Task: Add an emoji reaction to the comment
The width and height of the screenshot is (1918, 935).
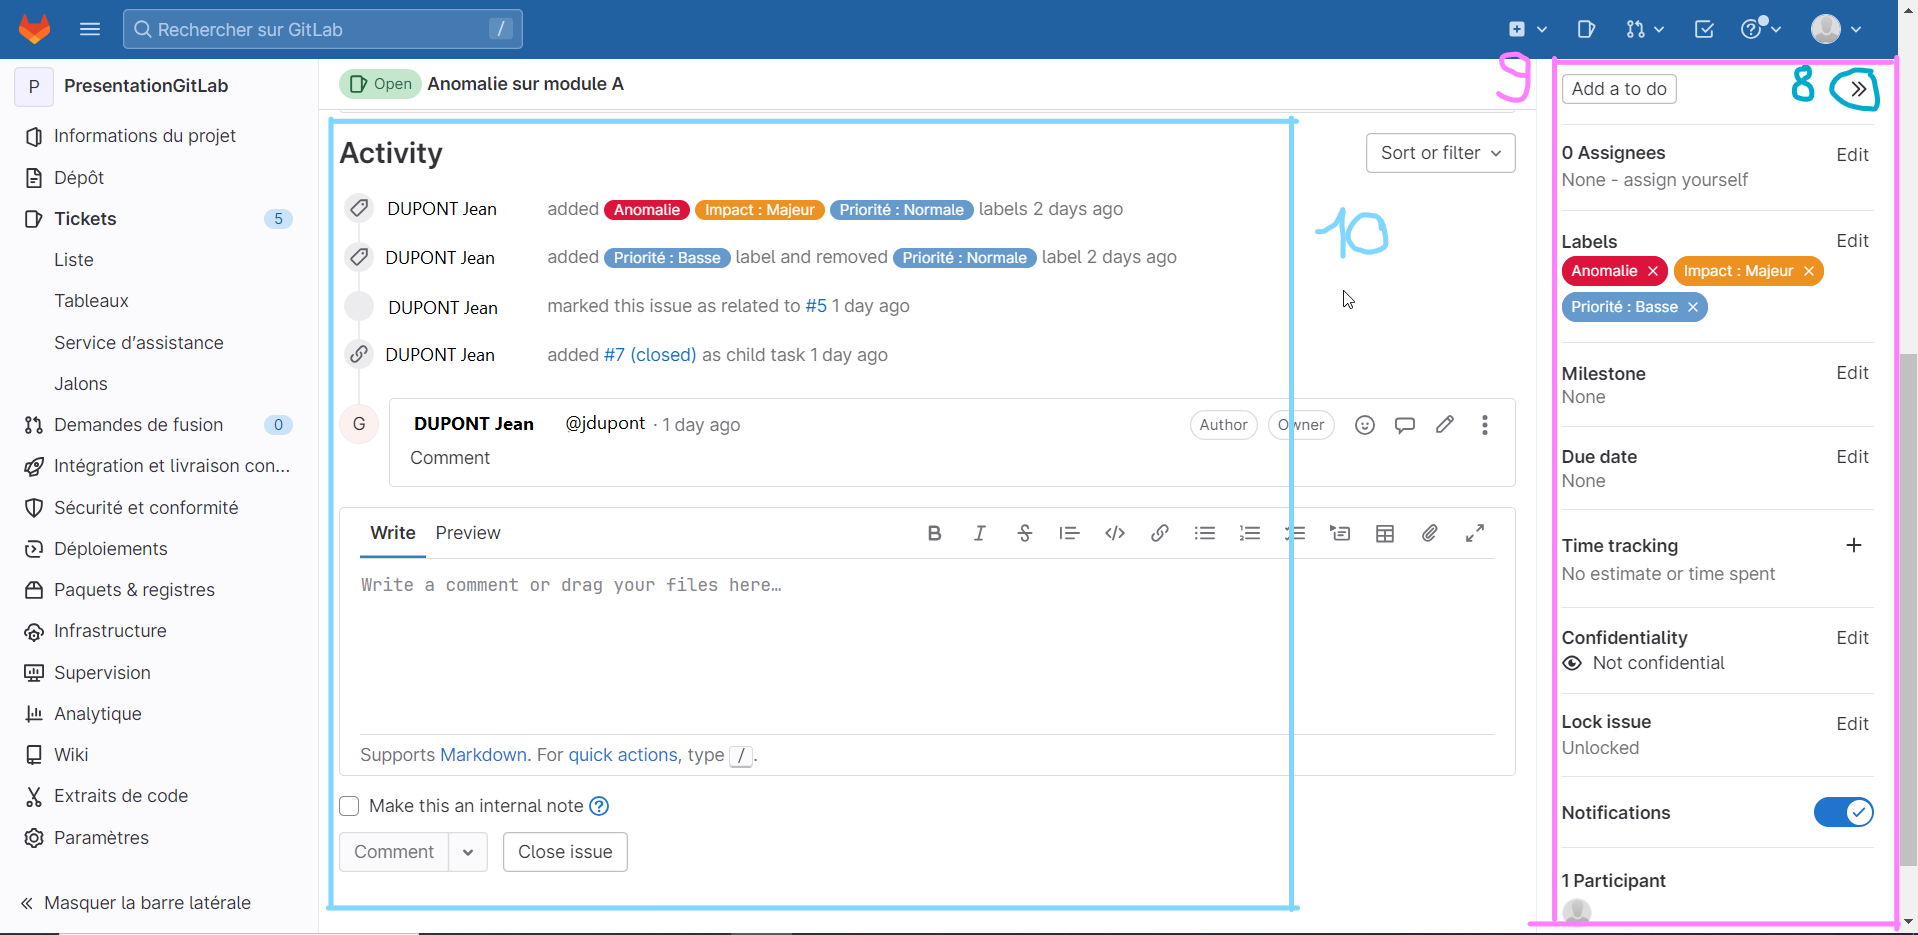Action: (x=1364, y=425)
